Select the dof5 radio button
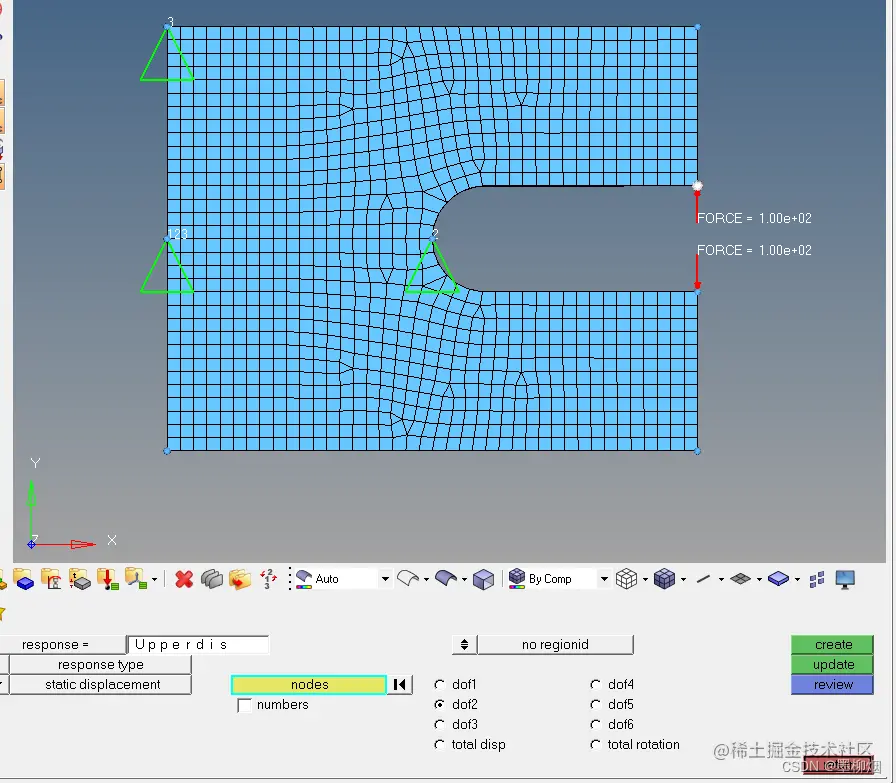 click(595, 705)
